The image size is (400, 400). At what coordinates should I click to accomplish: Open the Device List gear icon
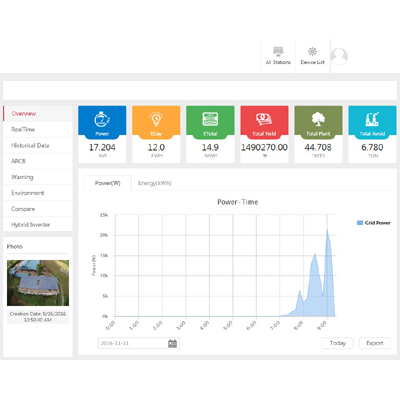[x=312, y=51]
